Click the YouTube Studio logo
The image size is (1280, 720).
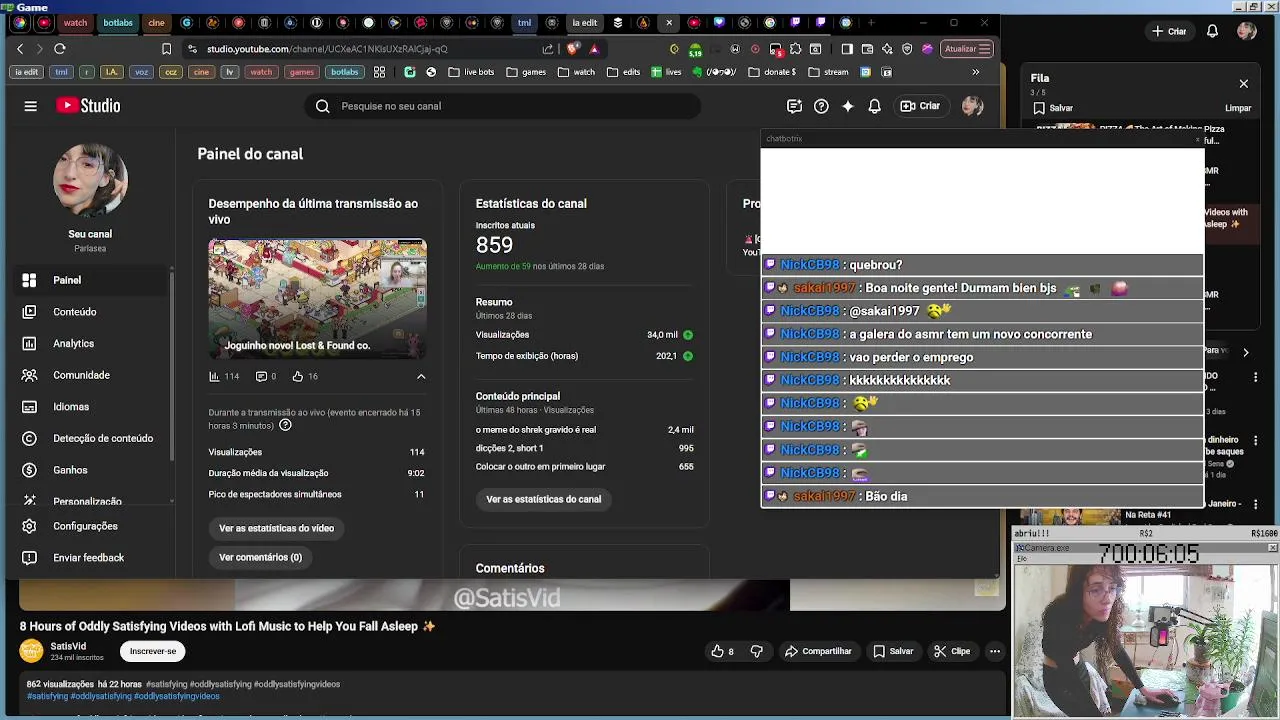point(88,106)
